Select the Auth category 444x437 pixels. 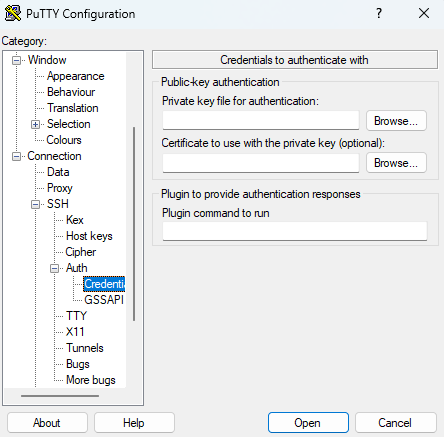coord(77,268)
